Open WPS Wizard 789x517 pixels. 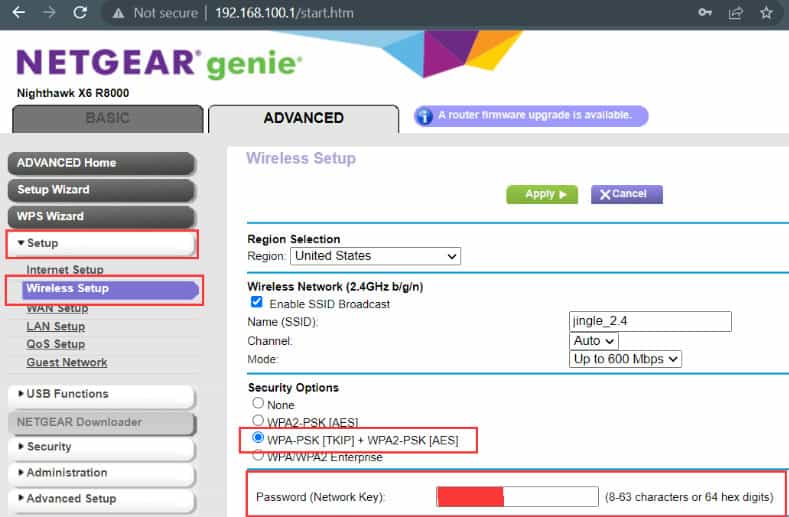(102, 216)
